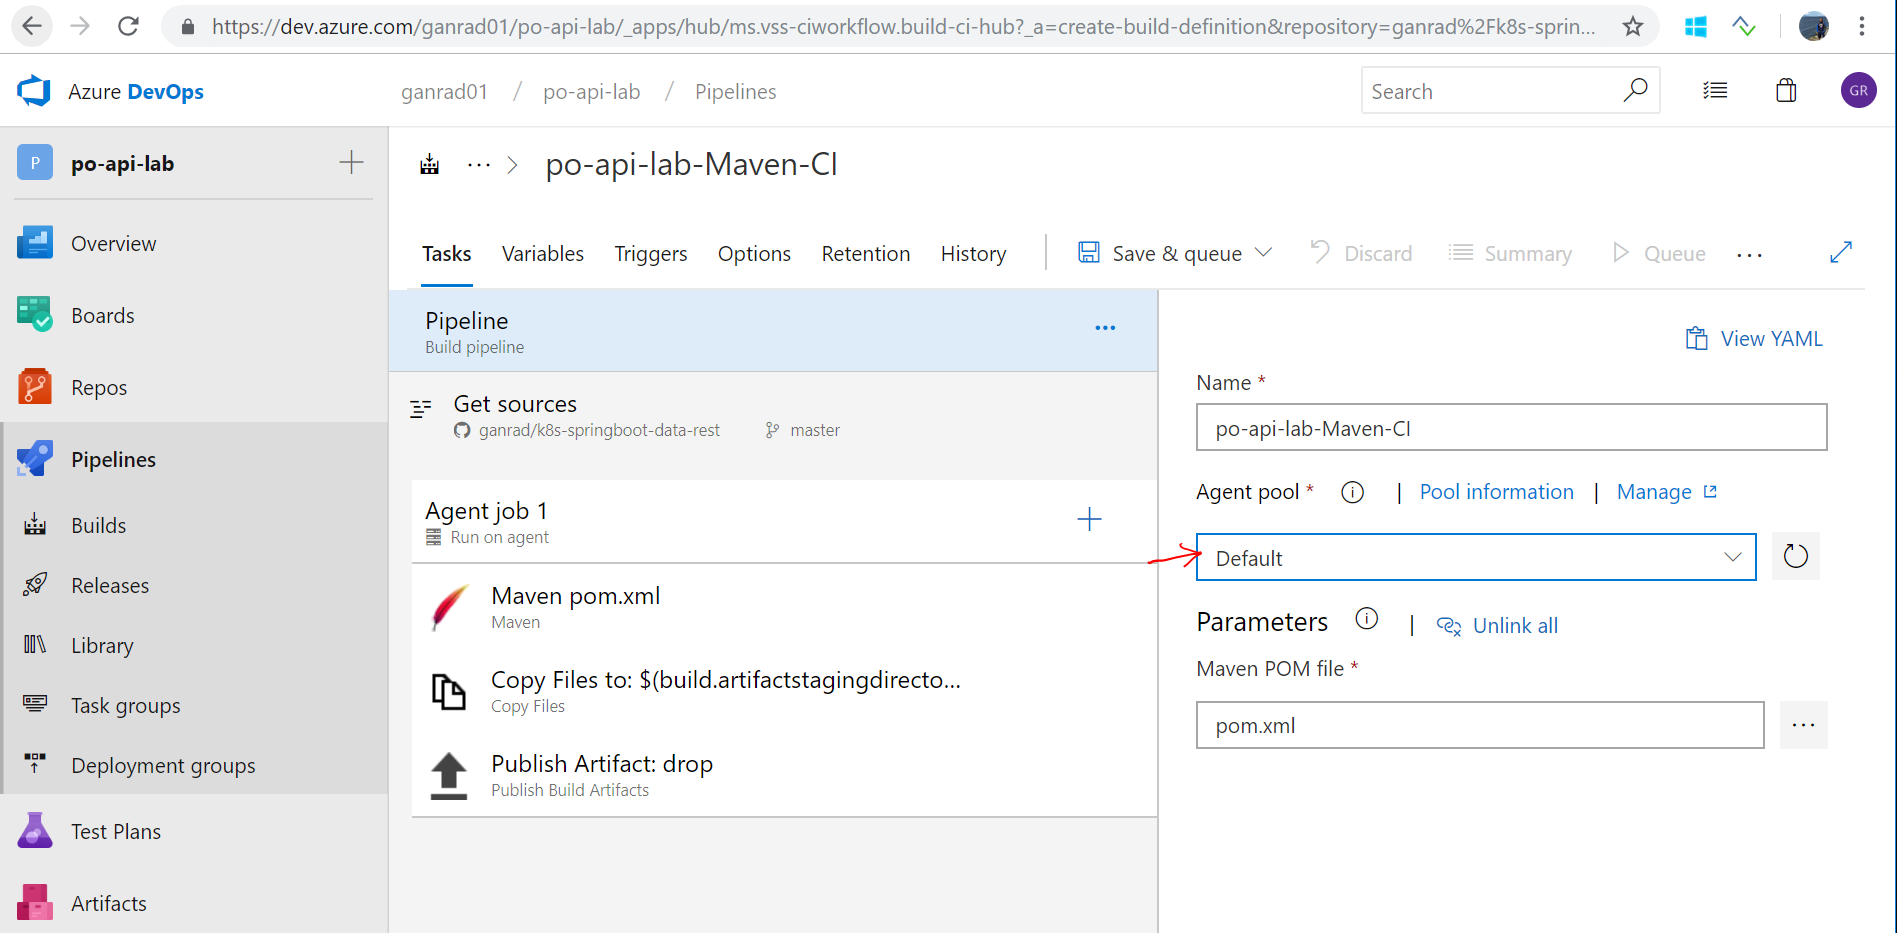Toggle full screen with expand arrows icon
Screen dimensions: 1897x933
pyautogui.click(x=1841, y=252)
